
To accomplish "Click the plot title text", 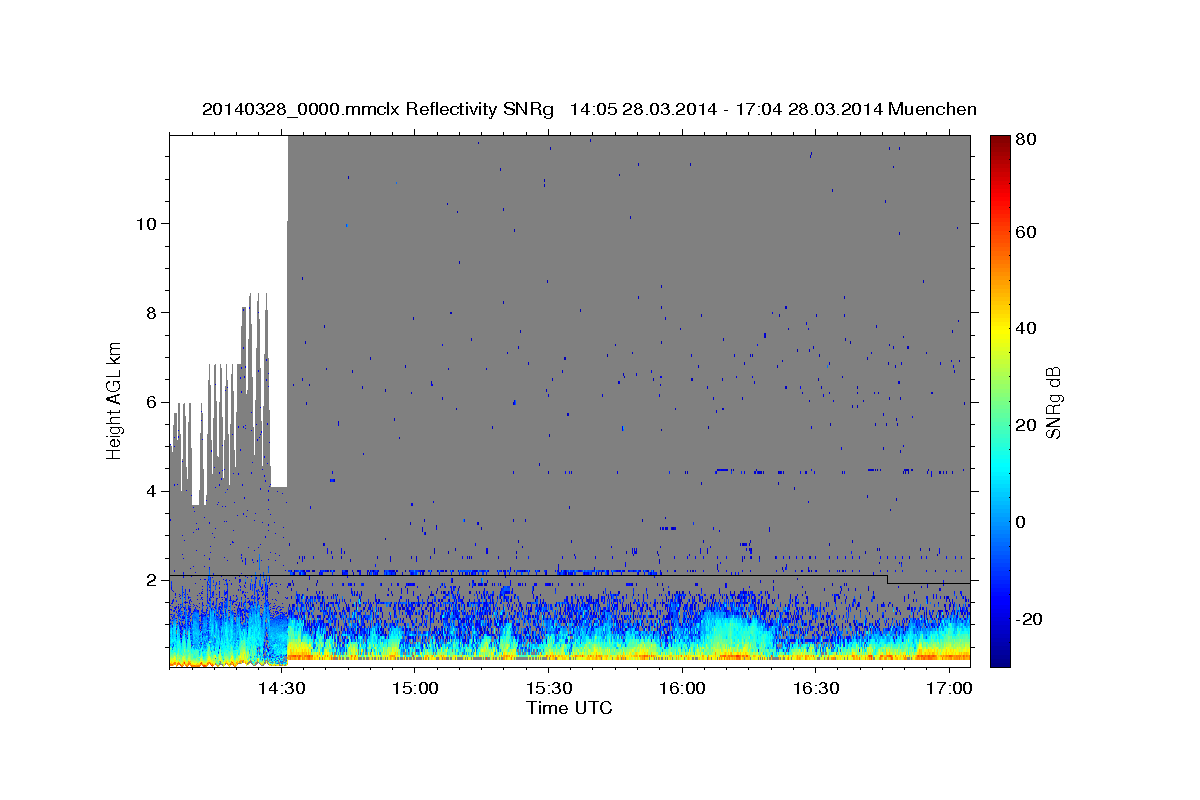I will [x=589, y=110].
